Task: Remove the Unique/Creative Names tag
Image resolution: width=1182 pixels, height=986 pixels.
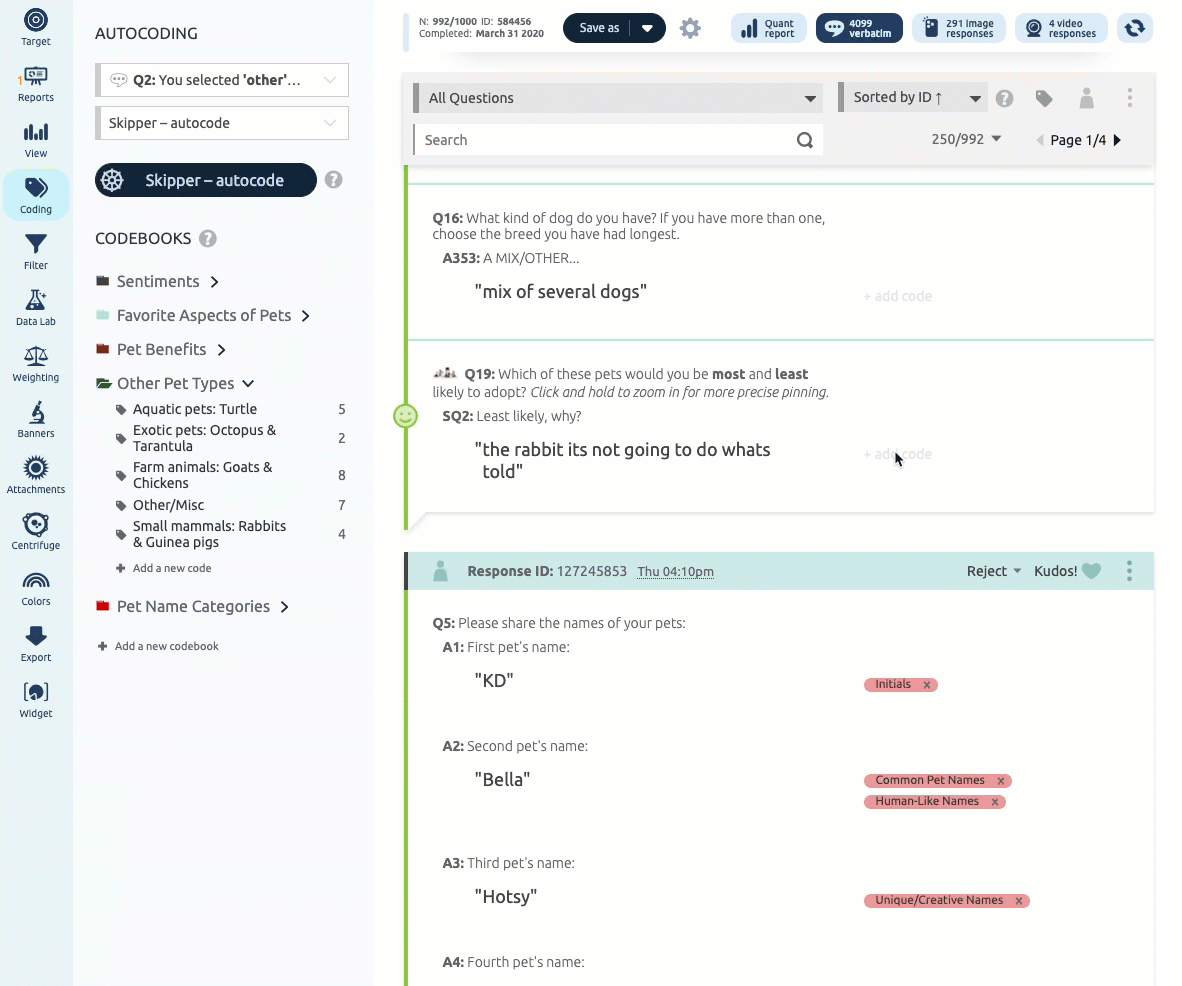Action: point(1018,901)
